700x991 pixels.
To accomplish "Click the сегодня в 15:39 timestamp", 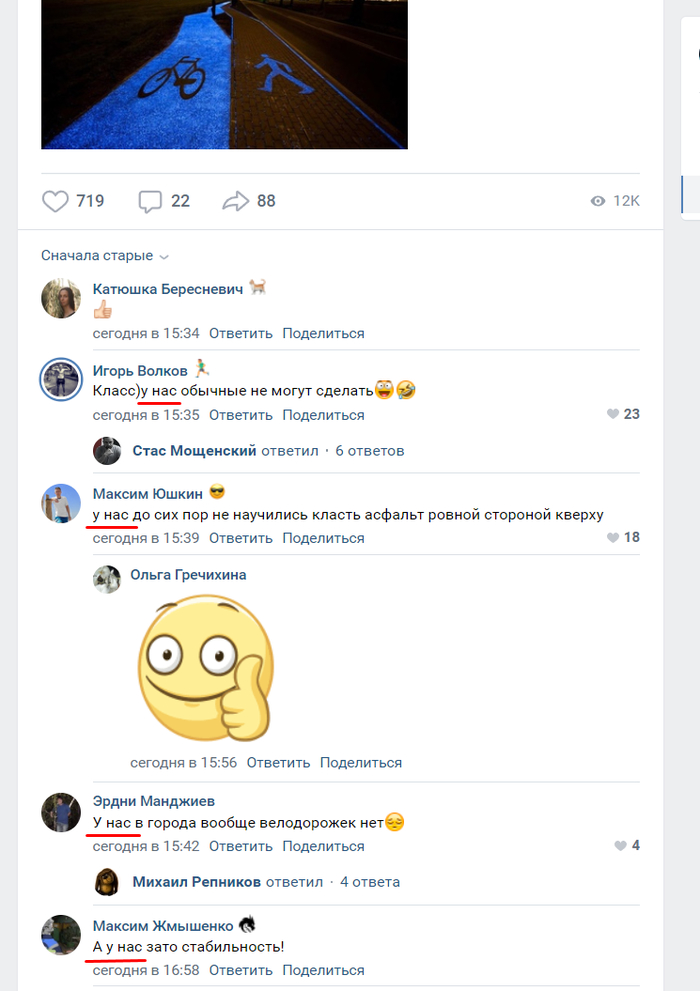I will click(146, 538).
